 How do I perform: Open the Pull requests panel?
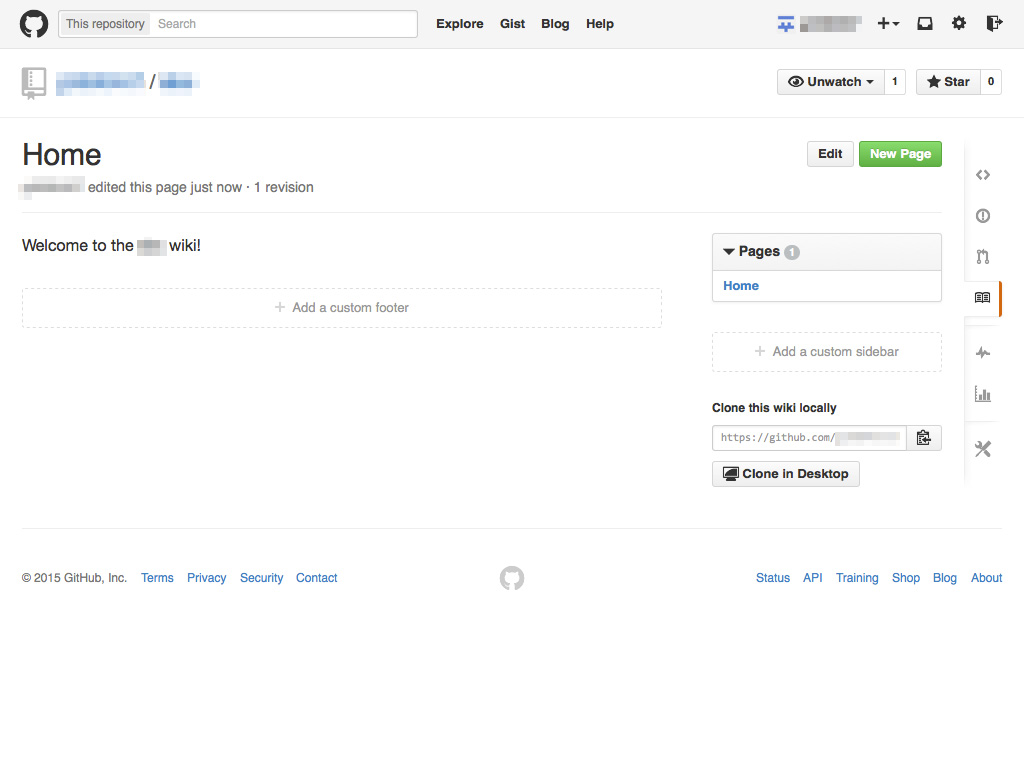[x=982, y=256]
